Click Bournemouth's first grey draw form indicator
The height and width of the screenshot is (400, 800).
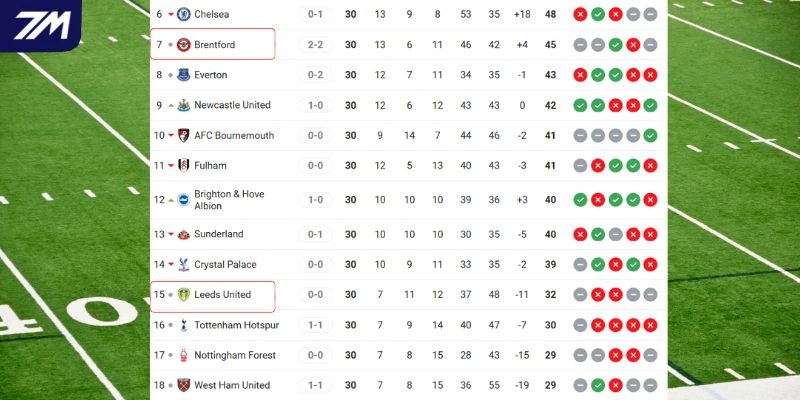(x=580, y=135)
